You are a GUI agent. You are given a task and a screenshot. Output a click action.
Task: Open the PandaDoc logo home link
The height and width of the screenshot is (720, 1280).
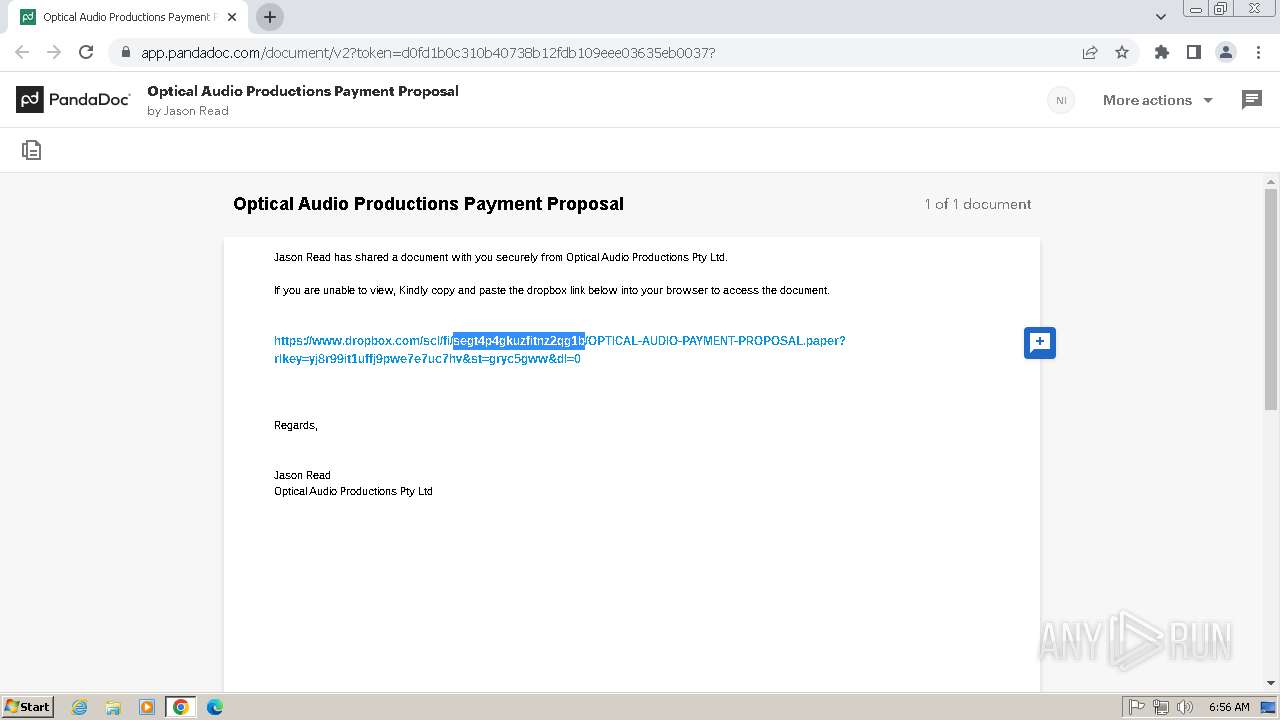point(73,99)
